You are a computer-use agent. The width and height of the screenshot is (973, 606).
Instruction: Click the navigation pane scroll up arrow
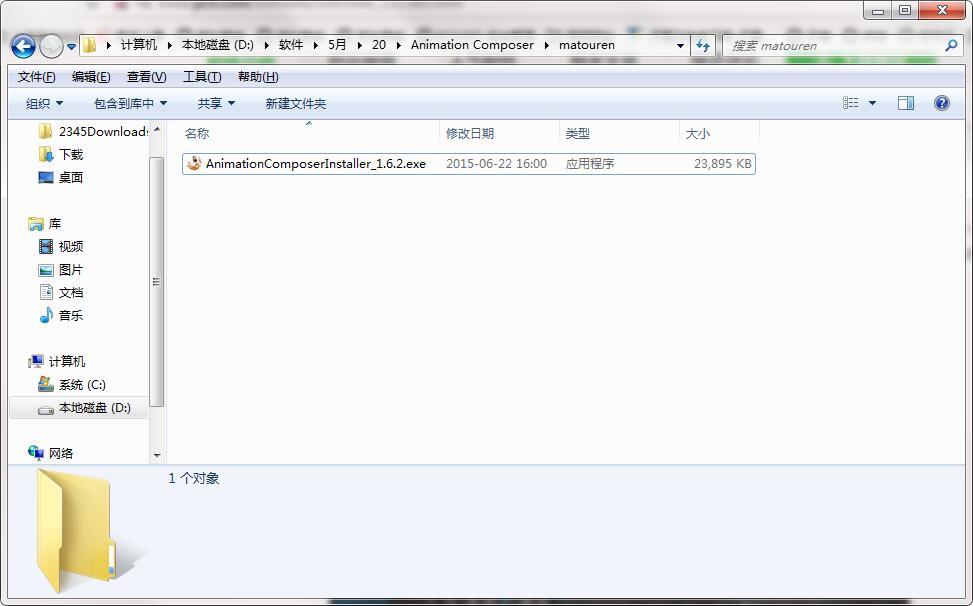tap(157, 130)
